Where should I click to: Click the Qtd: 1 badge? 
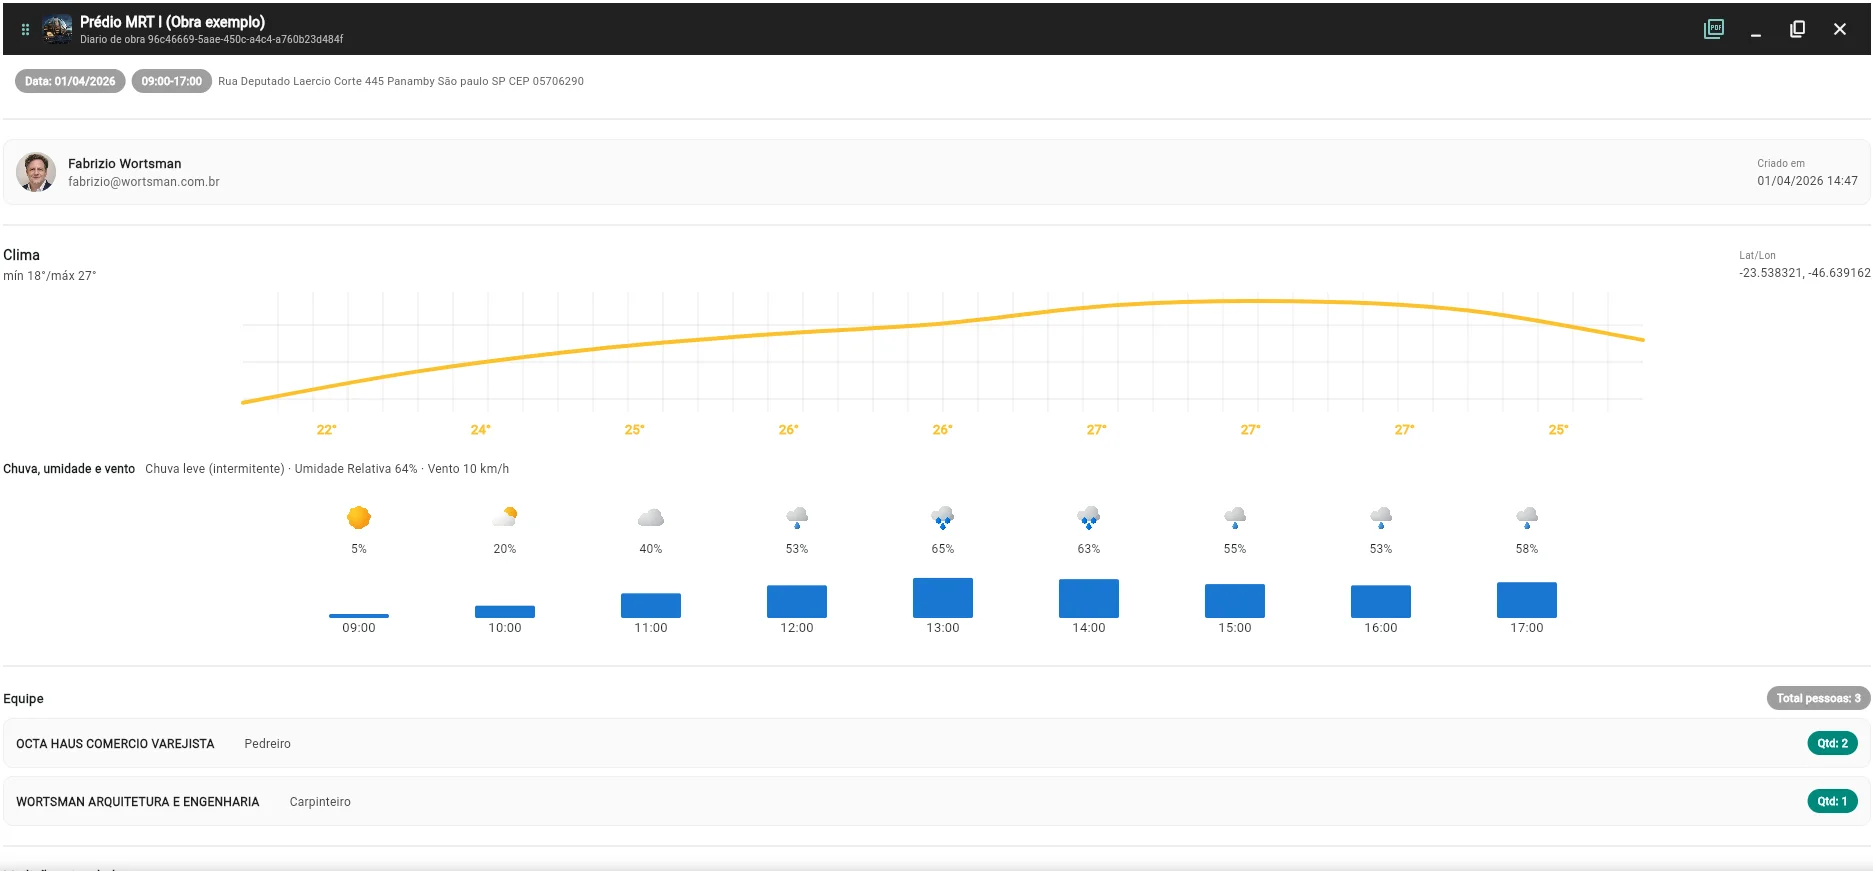[x=1832, y=801]
